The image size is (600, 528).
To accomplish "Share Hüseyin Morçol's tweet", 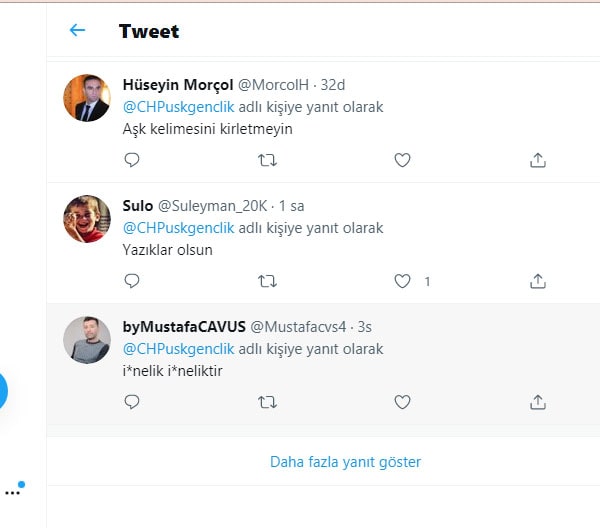I will pyautogui.click(x=537, y=160).
